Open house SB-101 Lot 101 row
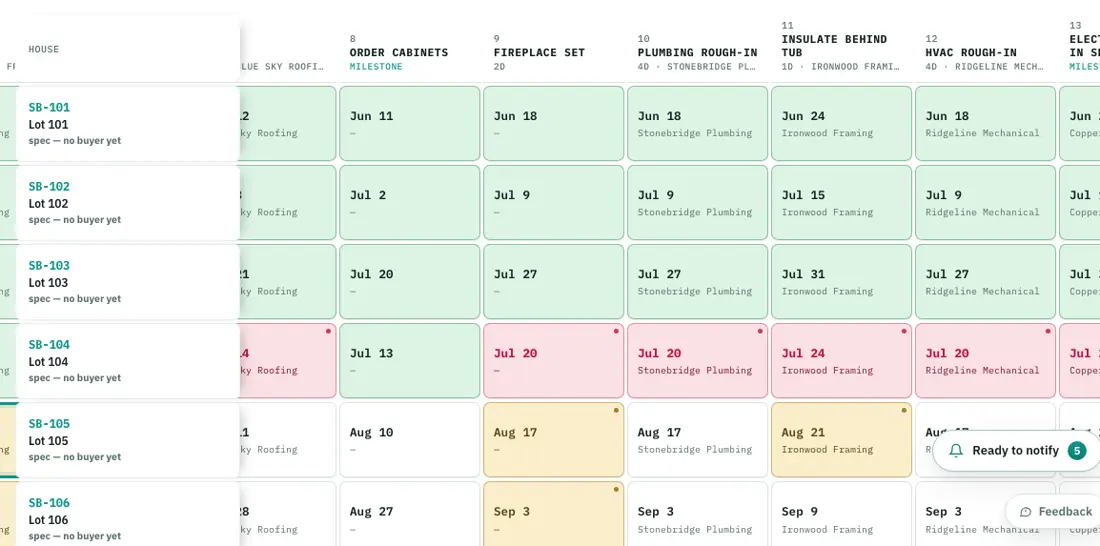The width and height of the screenshot is (1100, 546). [x=128, y=124]
